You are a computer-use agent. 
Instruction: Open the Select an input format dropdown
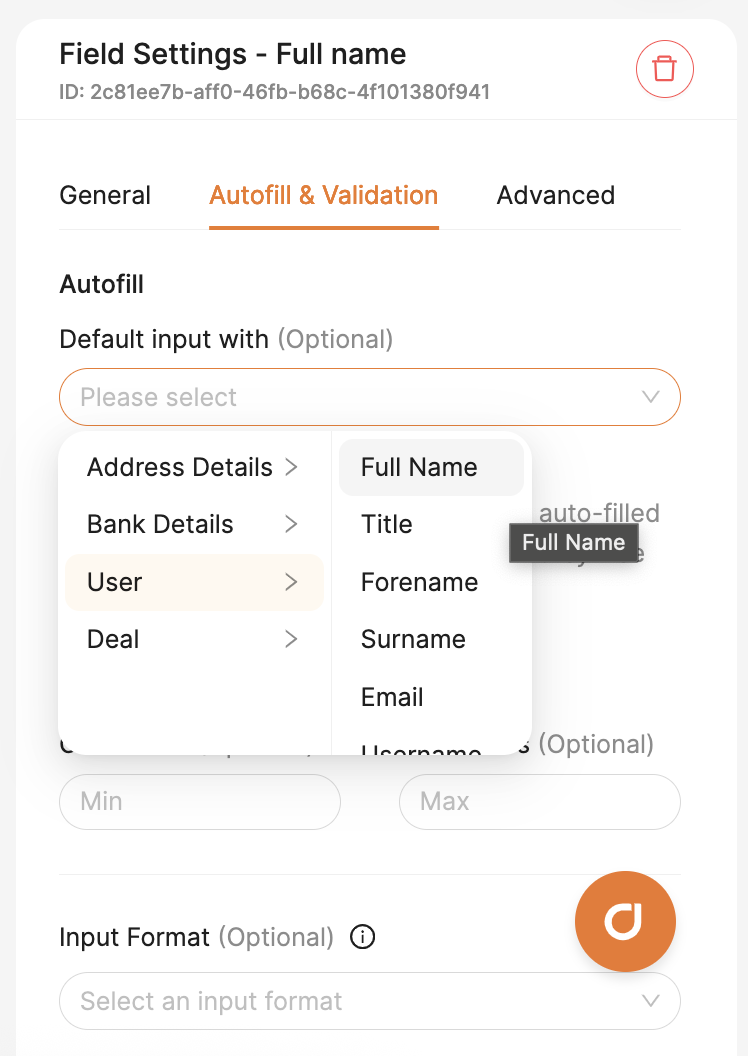(370, 1001)
